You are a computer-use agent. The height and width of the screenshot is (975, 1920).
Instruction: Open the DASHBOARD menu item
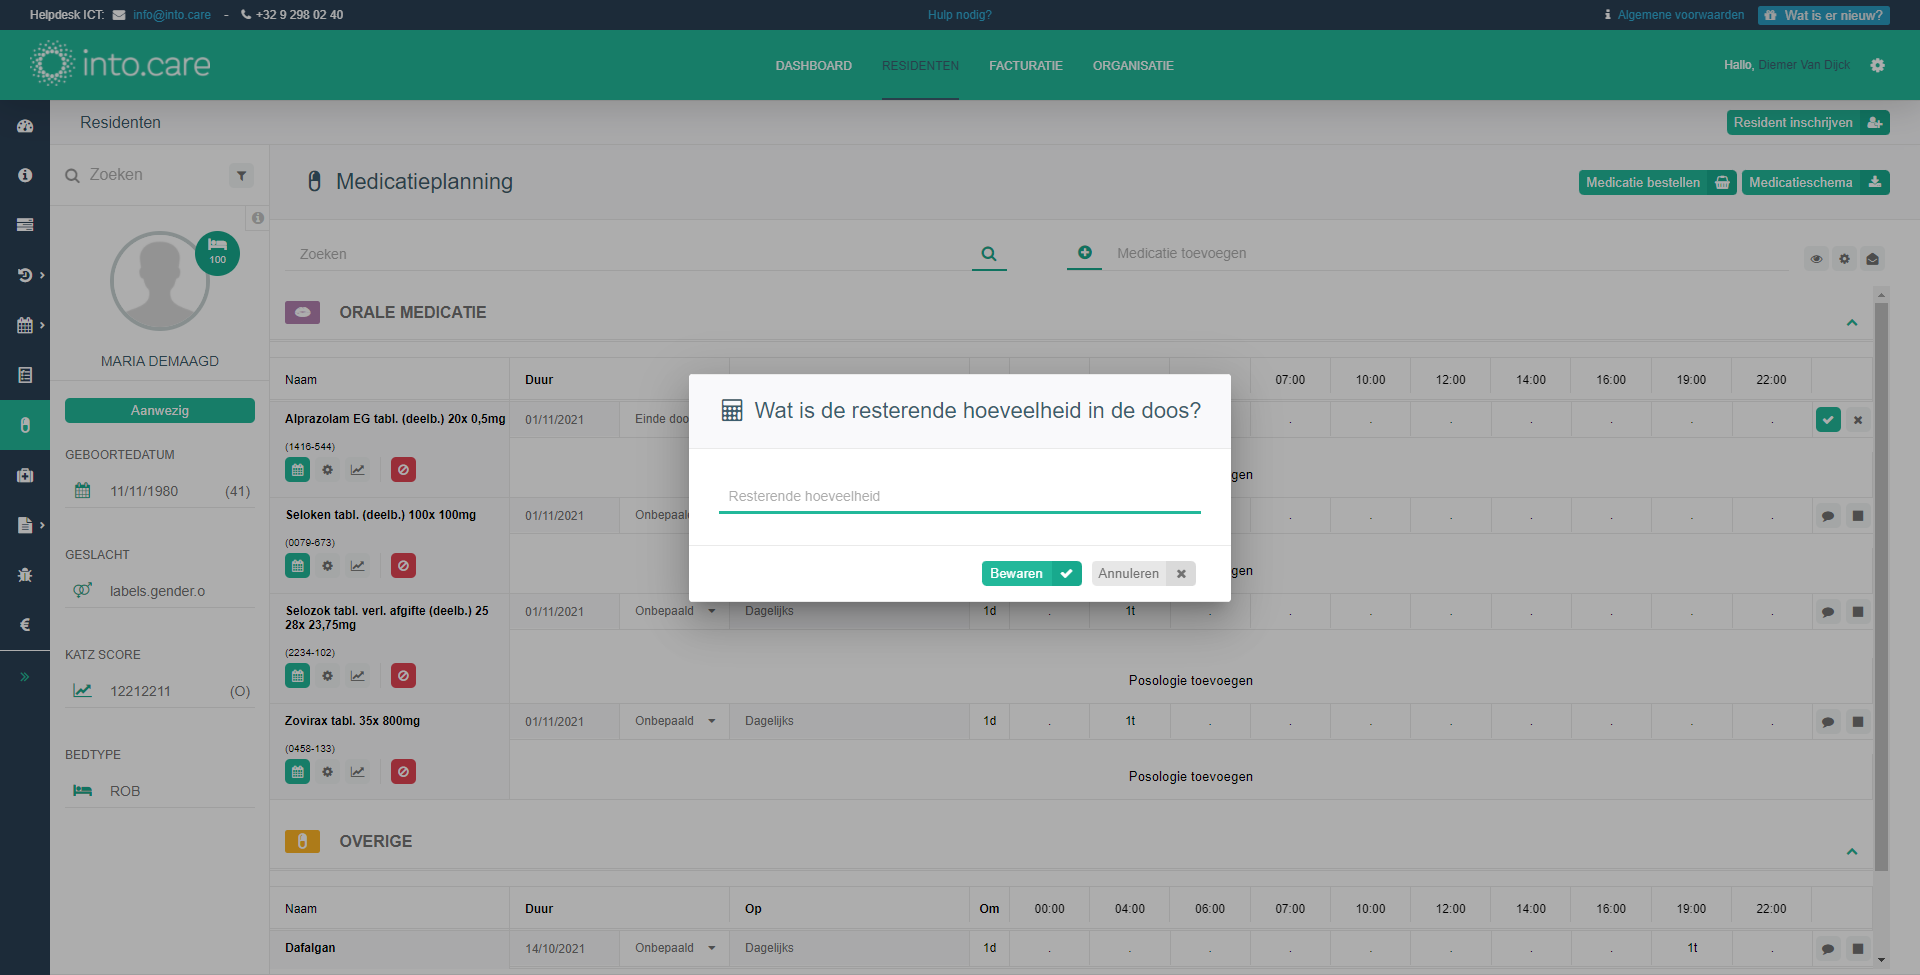click(x=813, y=66)
